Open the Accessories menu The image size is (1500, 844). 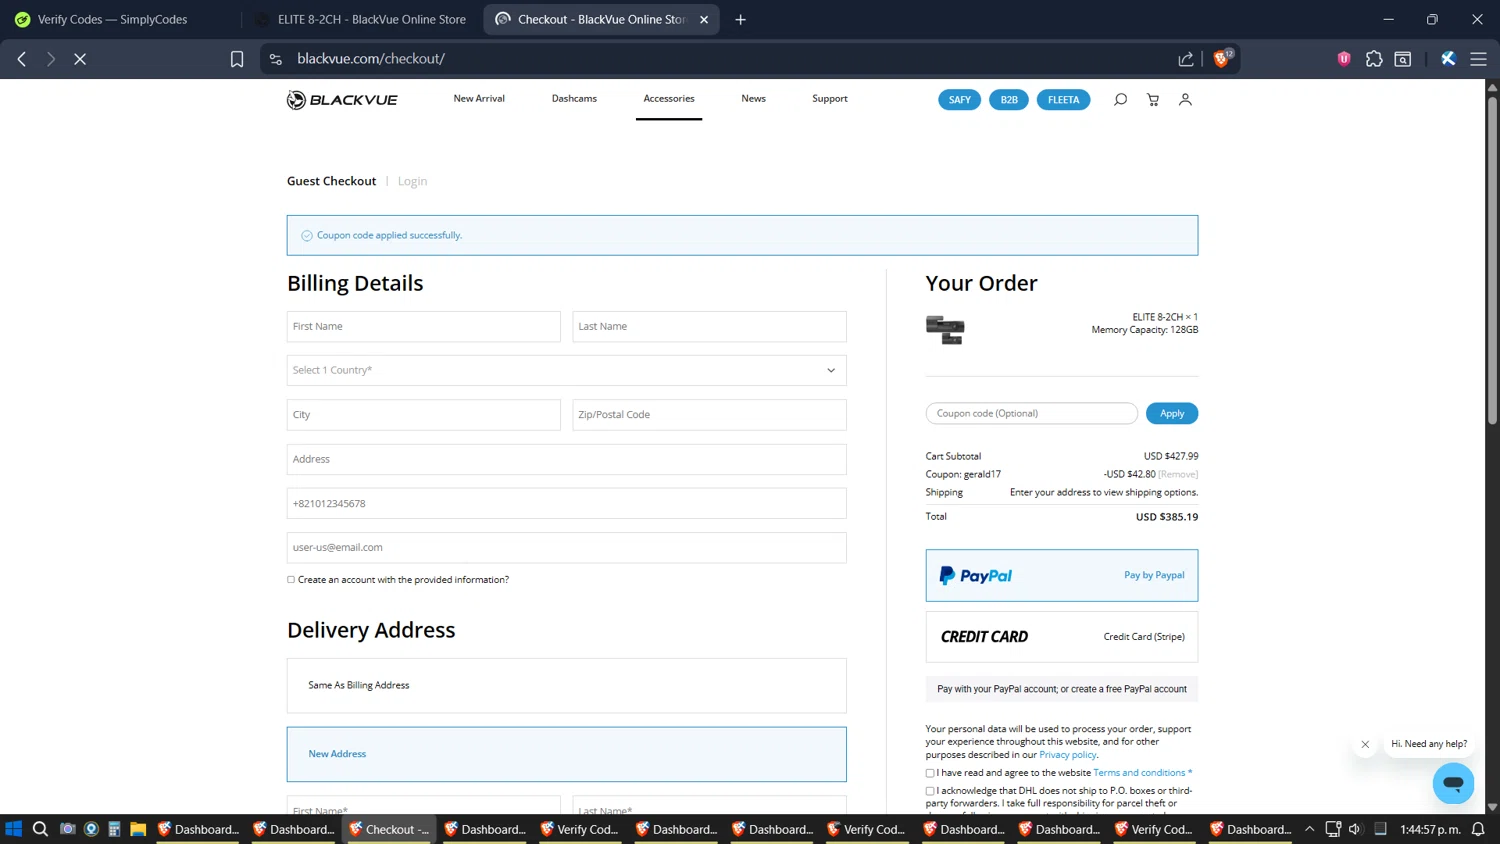click(669, 98)
